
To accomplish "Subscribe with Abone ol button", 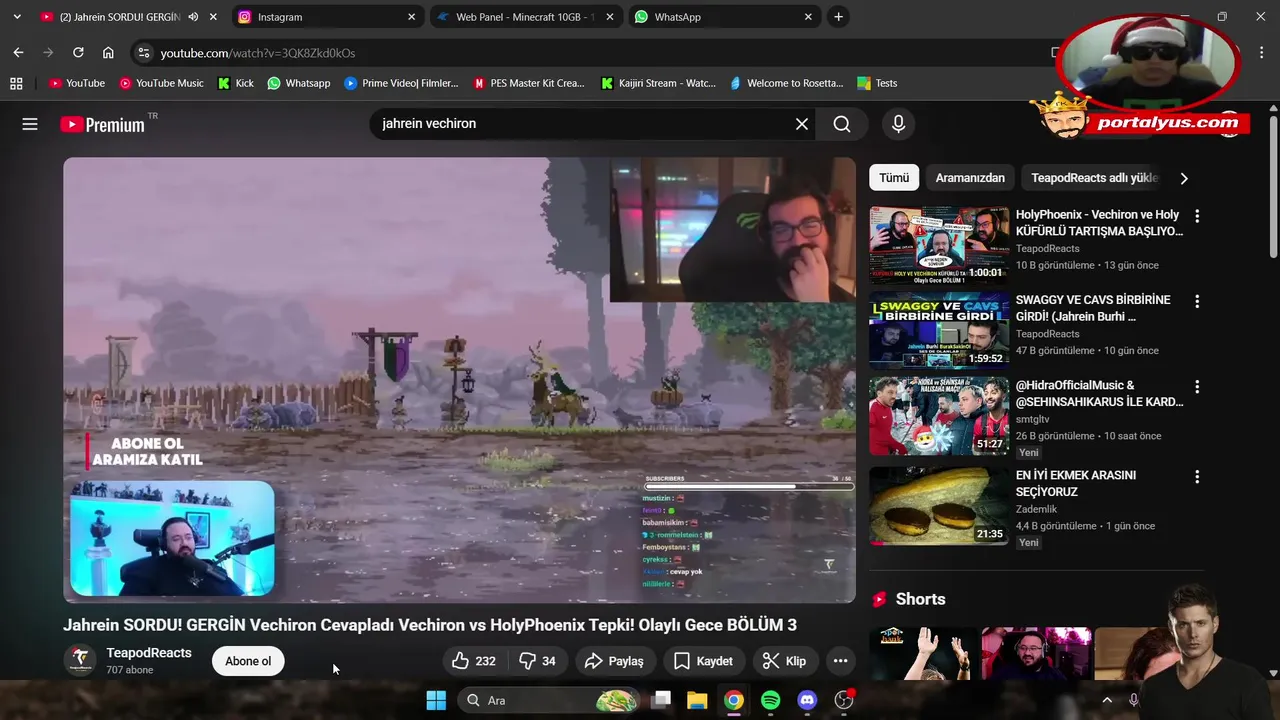I will pyautogui.click(x=248, y=661).
